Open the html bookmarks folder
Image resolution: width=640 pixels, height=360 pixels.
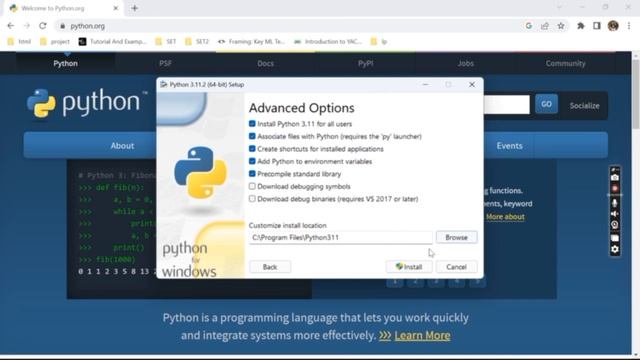click(x=19, y=42)
